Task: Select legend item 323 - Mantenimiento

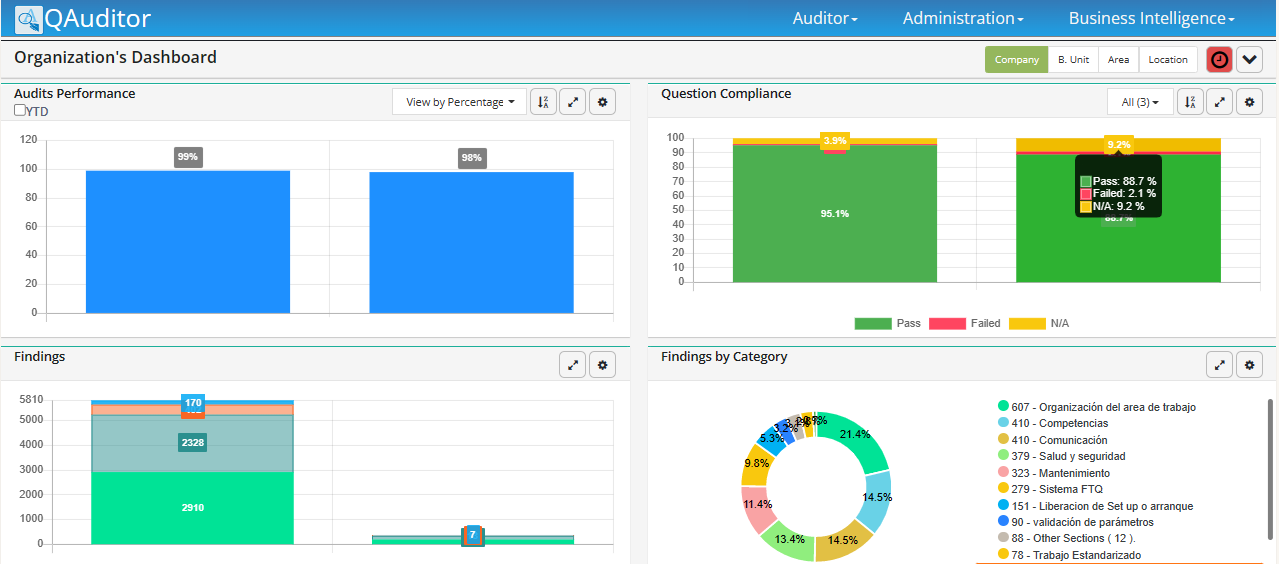Action: pos(1053,473)
